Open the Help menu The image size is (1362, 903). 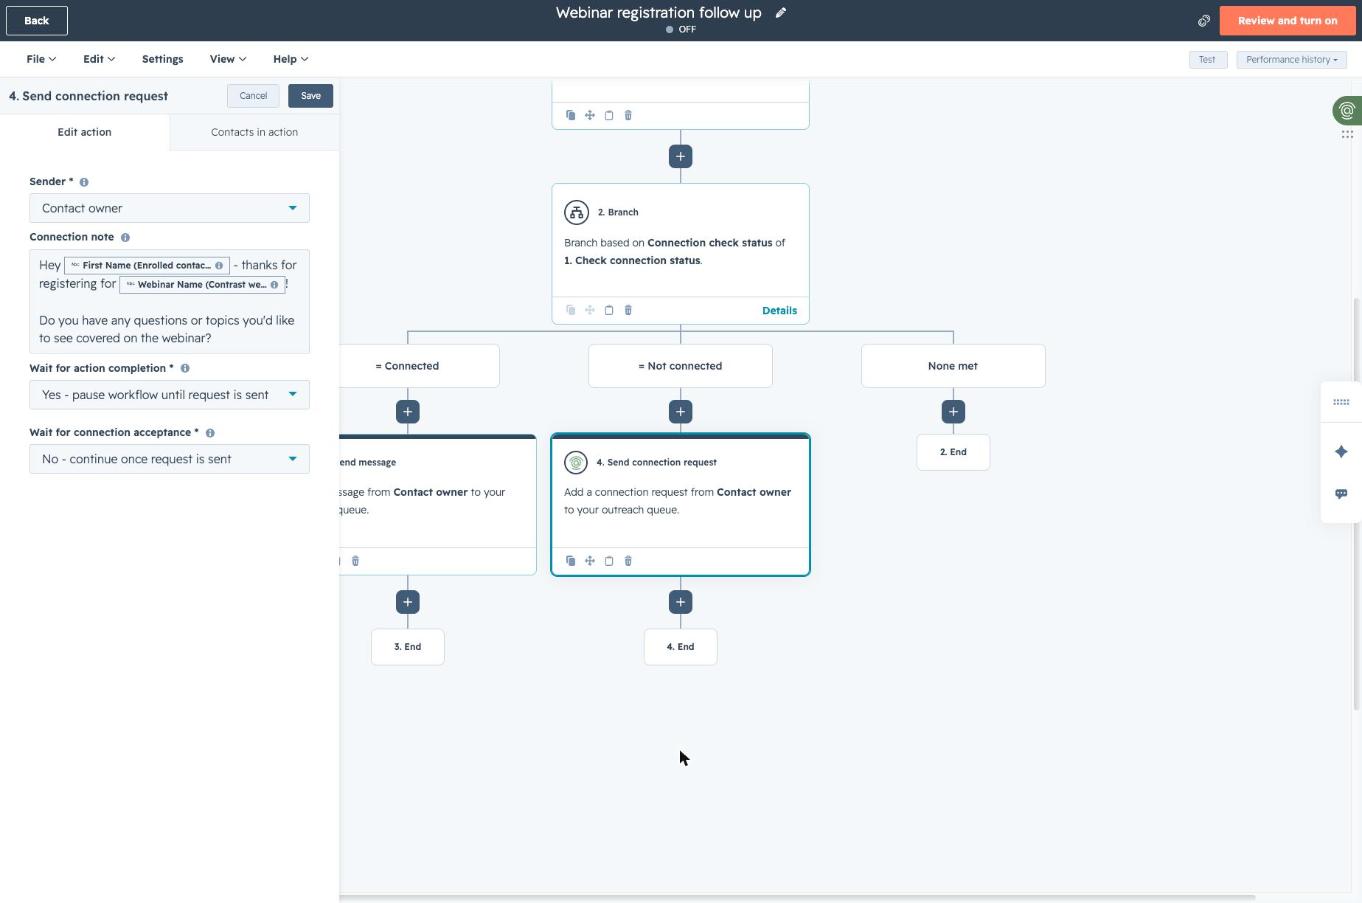coord(290,59)
